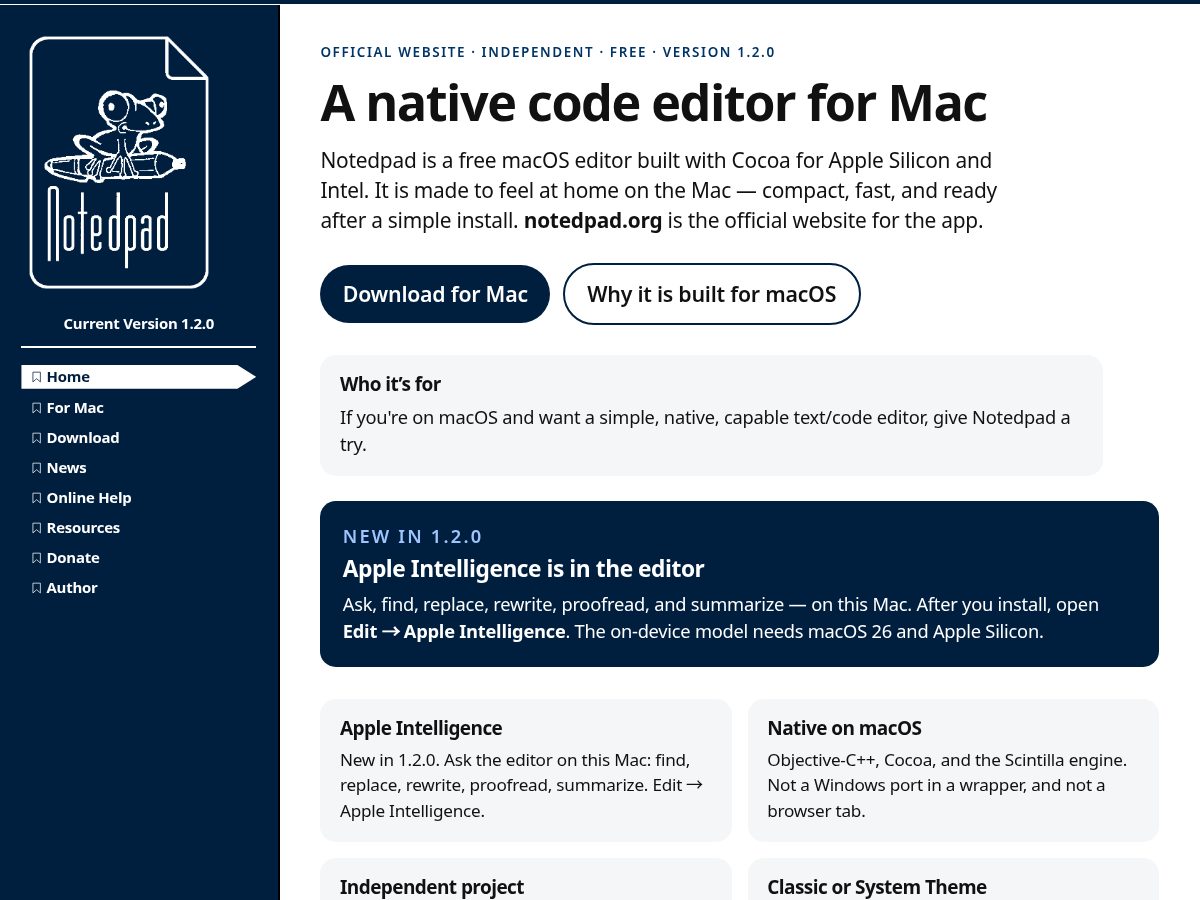Click the Independent project card heading
1200x900 pixels.
[x=432, y=887]
